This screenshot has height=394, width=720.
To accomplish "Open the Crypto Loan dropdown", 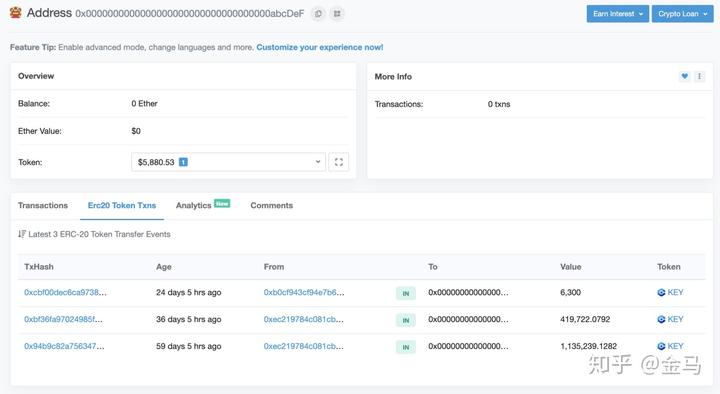I will point(682,14).
